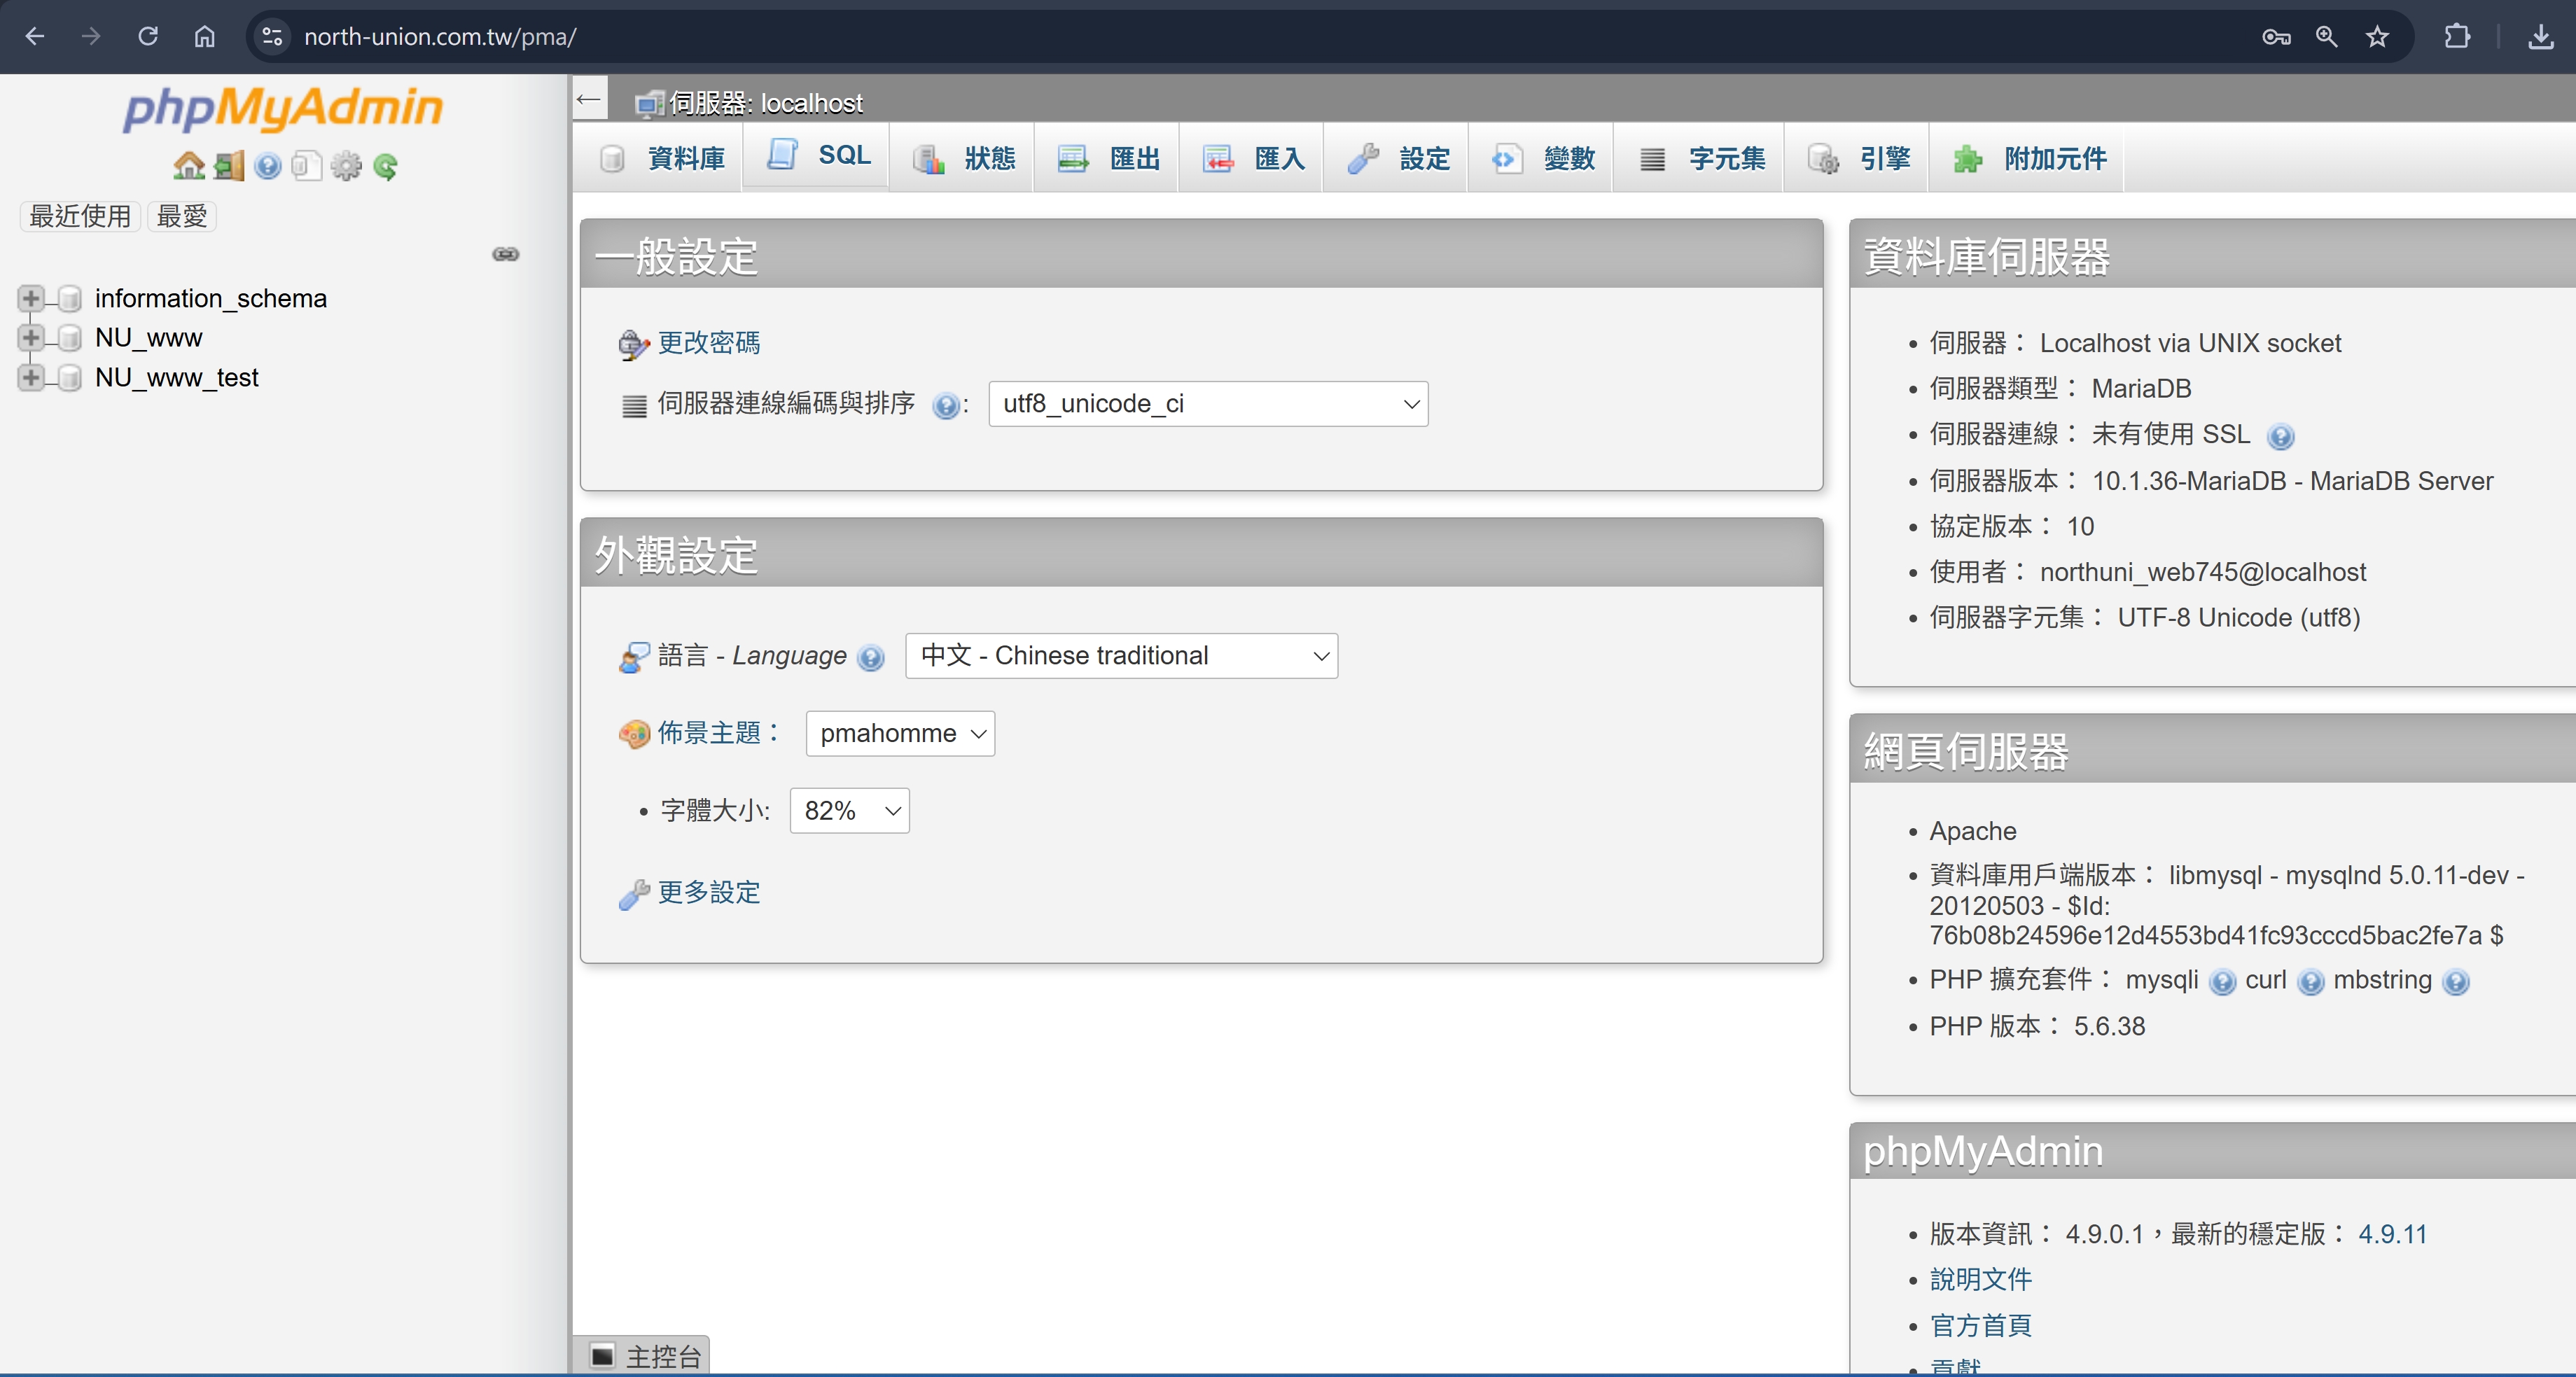
Task: Open navigation panel settings gear icon
Action: pyautogui.click(x=346, y=165)
